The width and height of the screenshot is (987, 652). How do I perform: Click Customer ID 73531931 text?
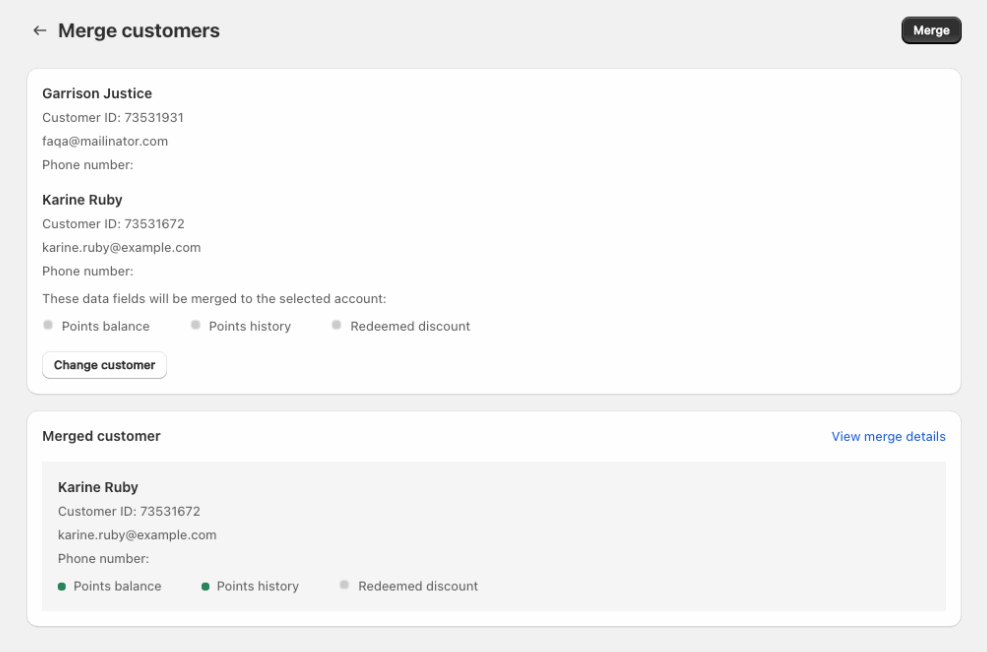[113, 118]
